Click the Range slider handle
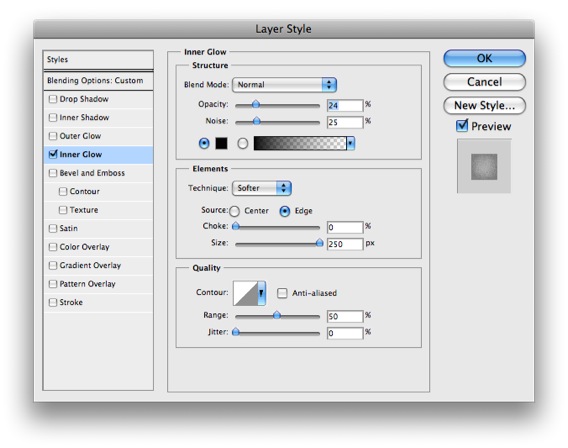568x448 pixels. point(277,315)
